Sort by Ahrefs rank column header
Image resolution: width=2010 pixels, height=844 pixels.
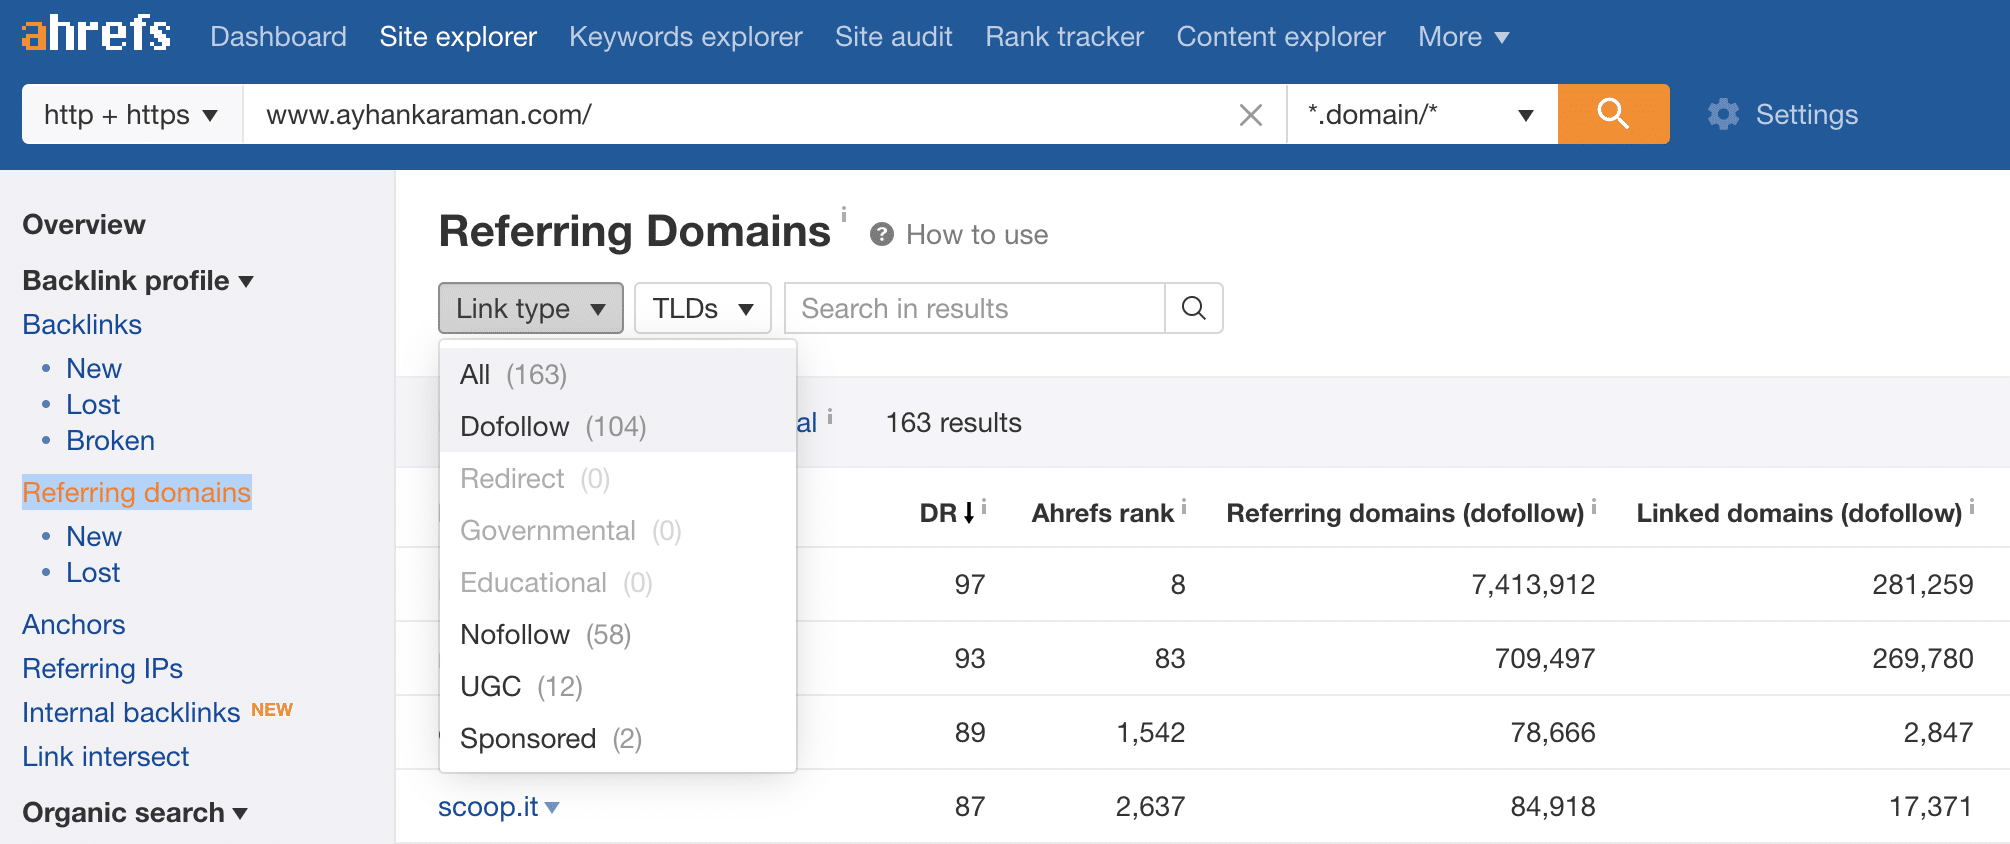pyautogui.click(x=1102, y=513)
